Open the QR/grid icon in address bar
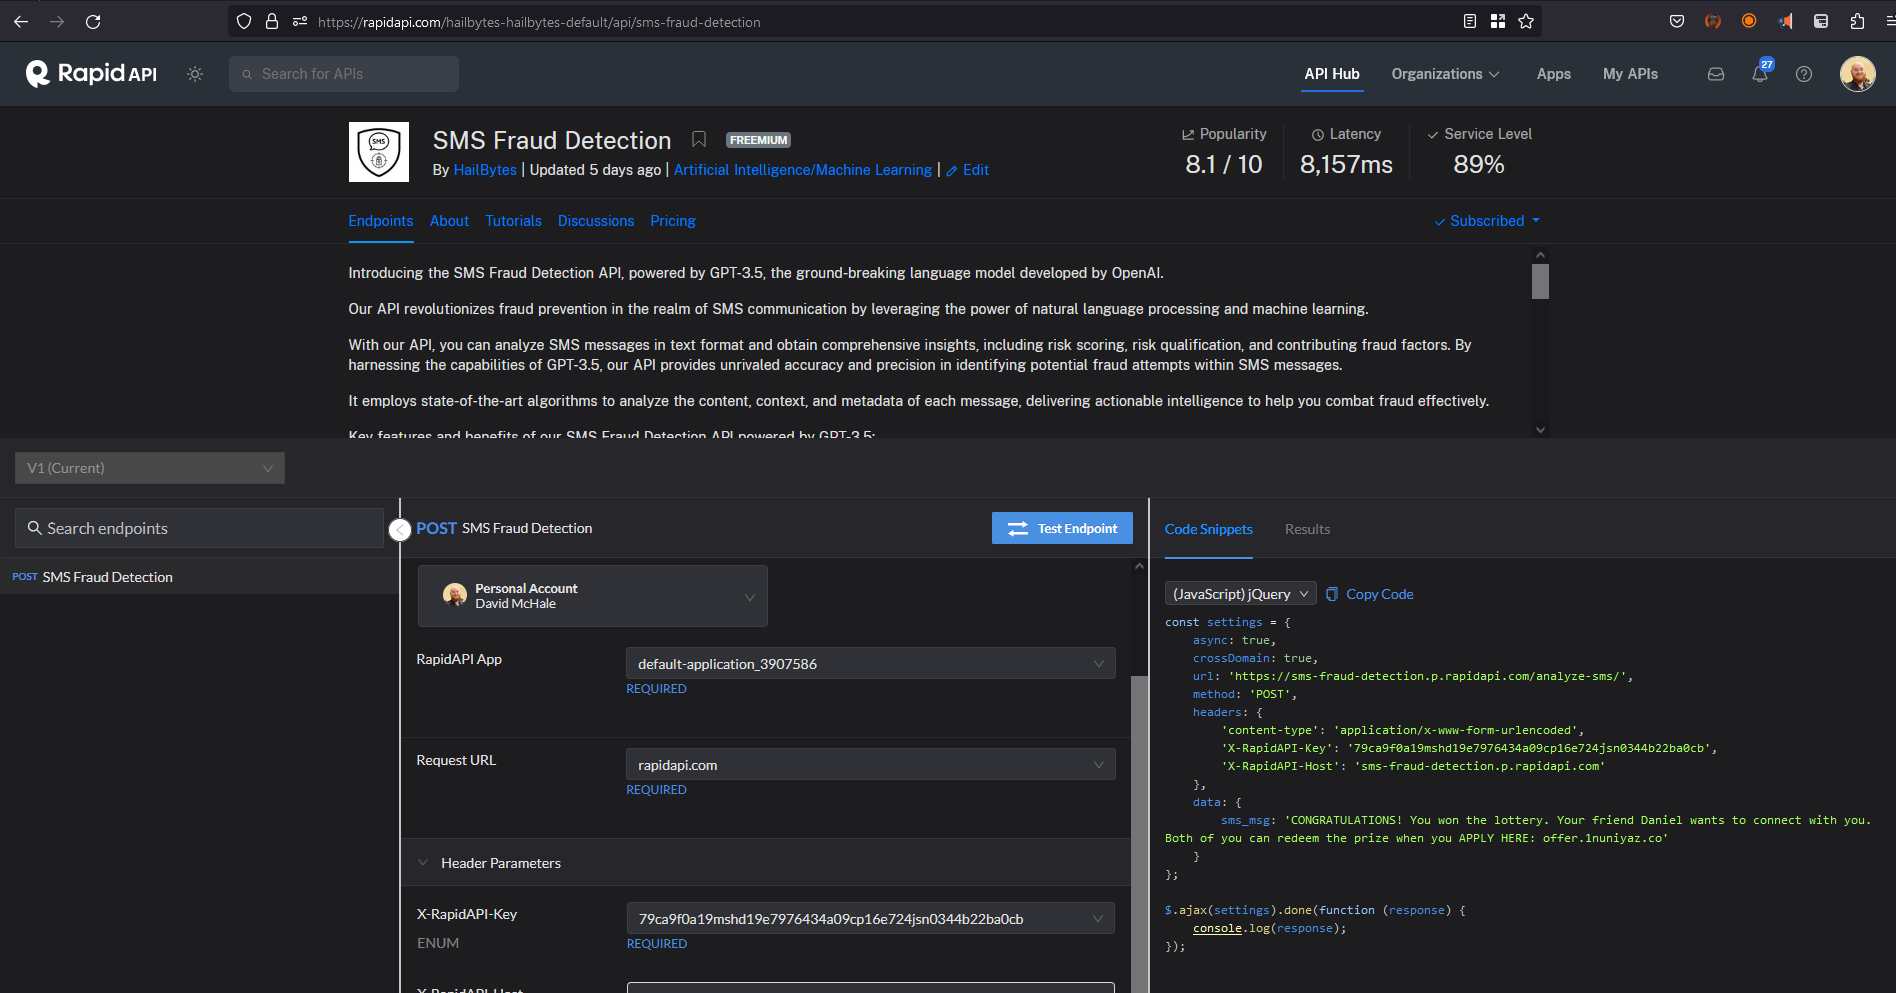Image resolution: width=1896 pixels, height=993 pixels. pyautogui.click(x=1498, y=21)
